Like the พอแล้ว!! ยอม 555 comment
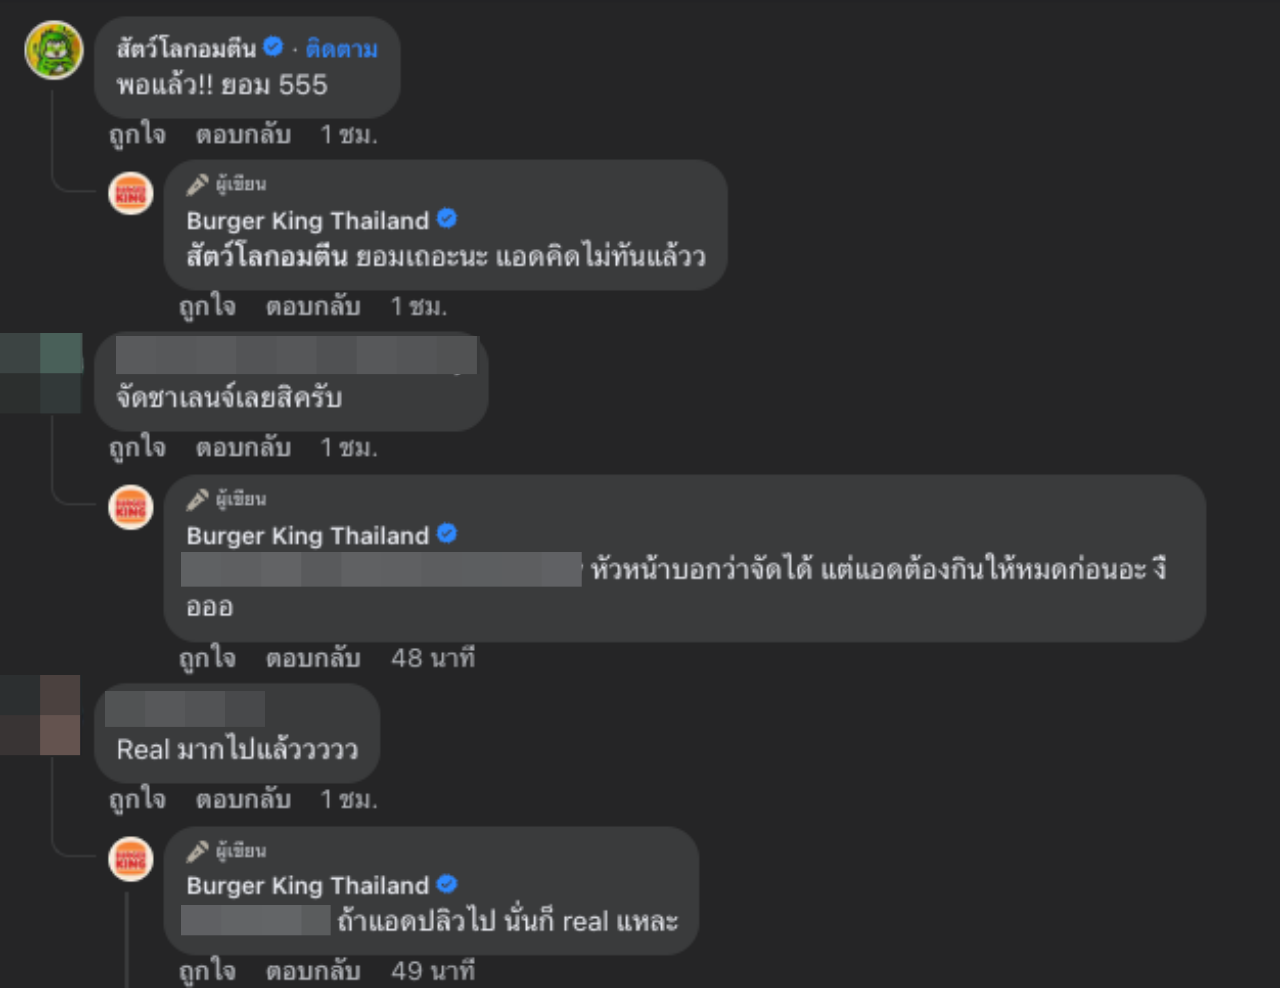 pos(137,134)
